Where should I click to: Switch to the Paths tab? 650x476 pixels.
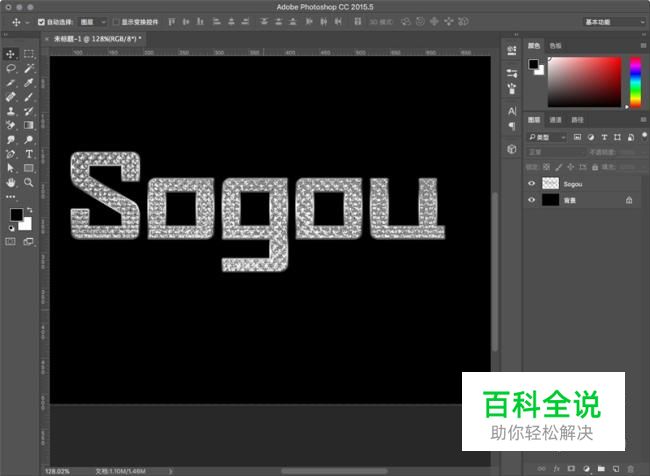point(577,120)
